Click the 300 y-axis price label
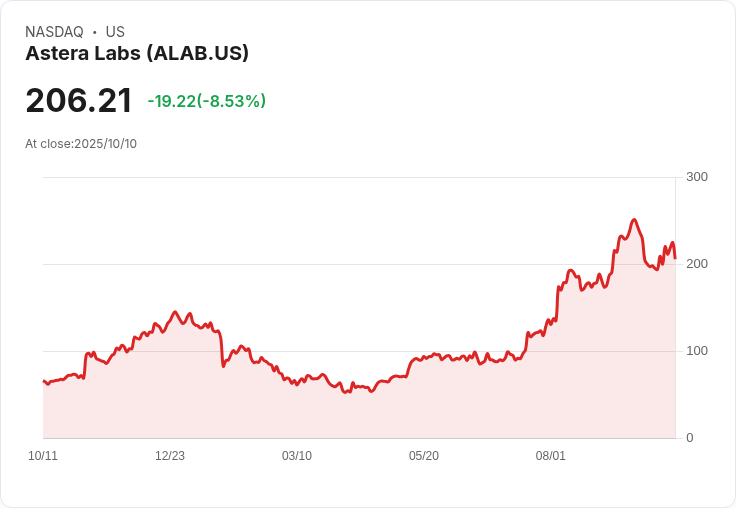736x508 pixels. (697, 177)
